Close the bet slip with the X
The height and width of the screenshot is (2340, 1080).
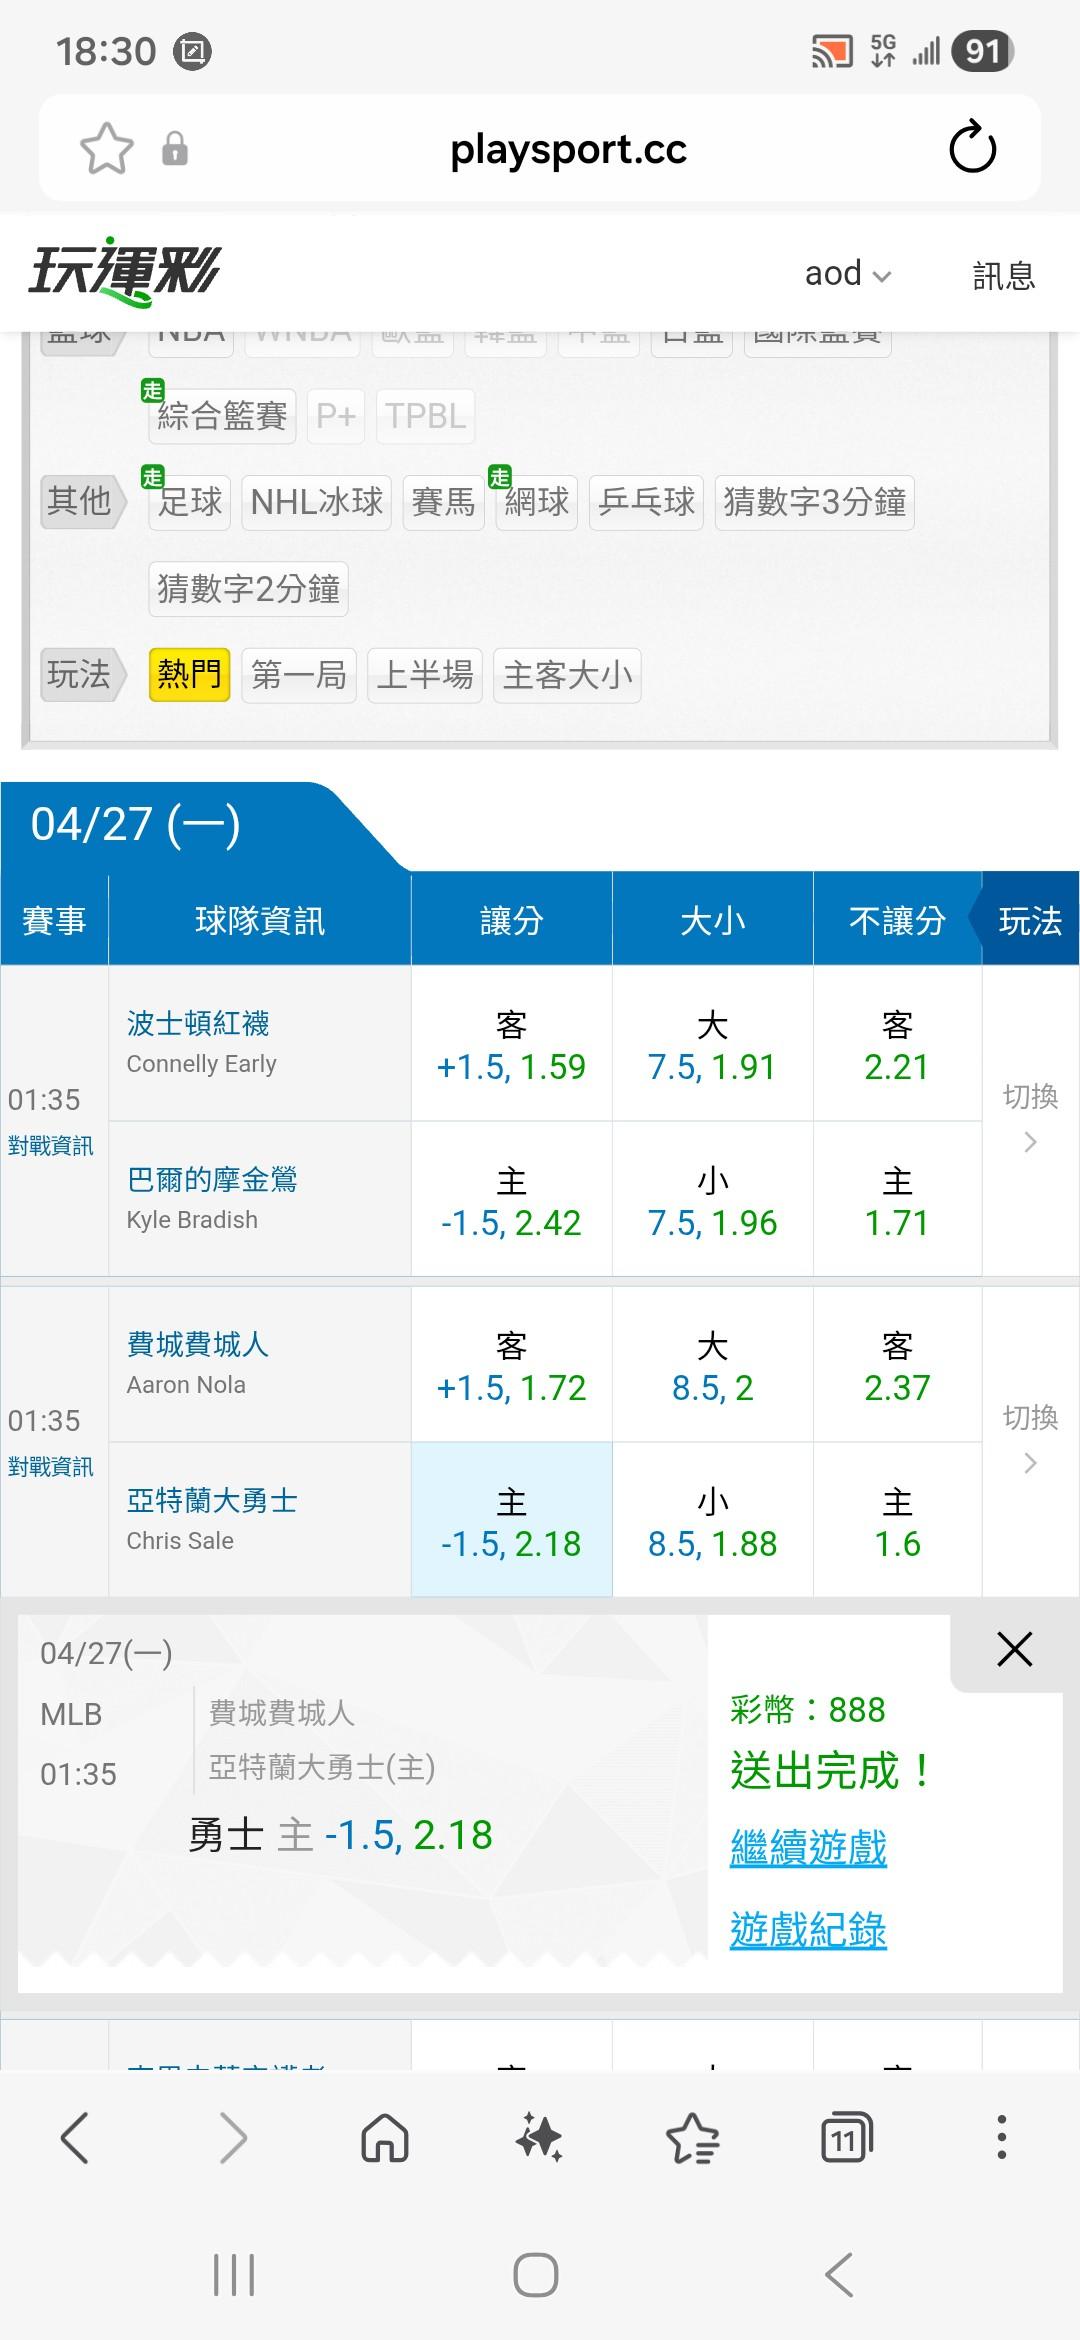pyautogui.click(x=1014, y=1649)
